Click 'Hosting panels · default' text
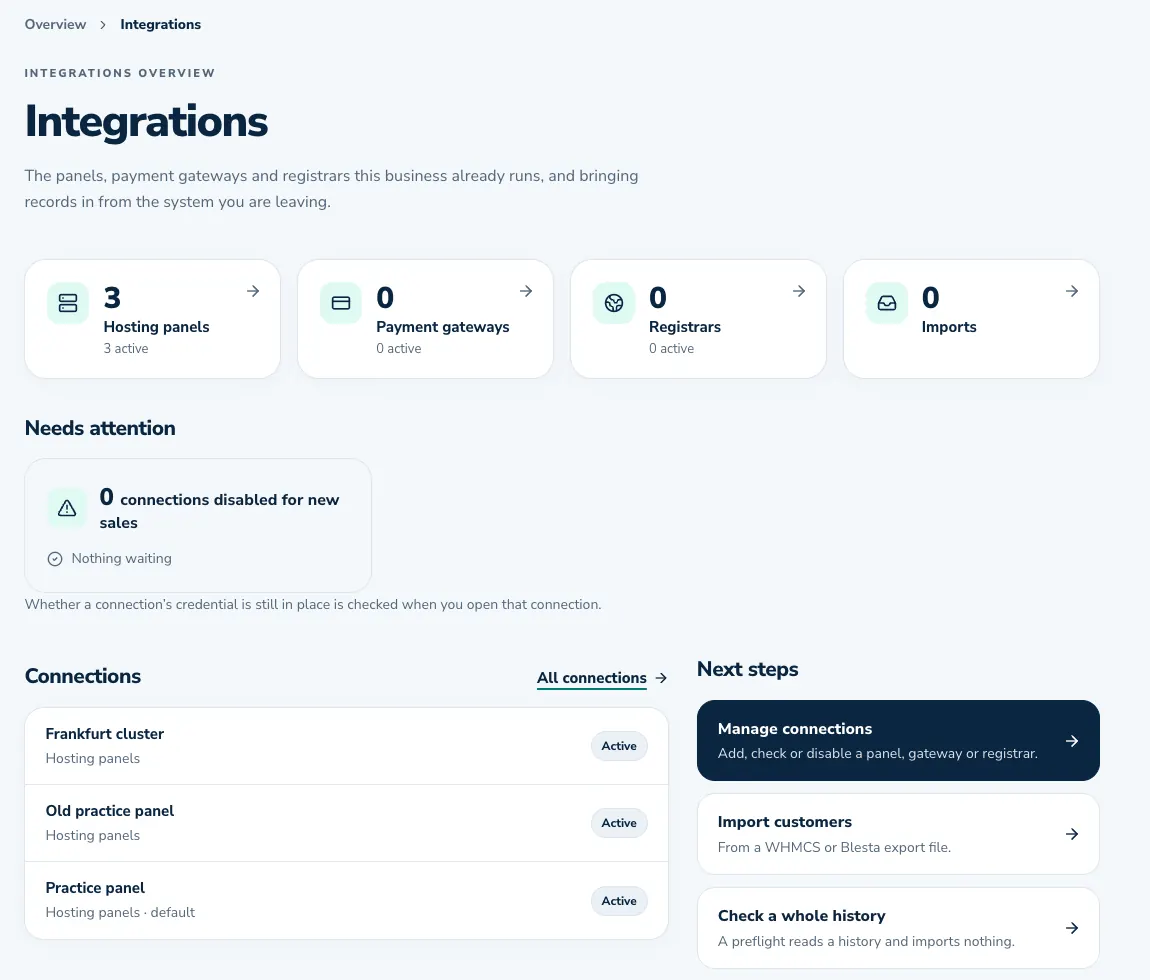 tap(120, 913)
